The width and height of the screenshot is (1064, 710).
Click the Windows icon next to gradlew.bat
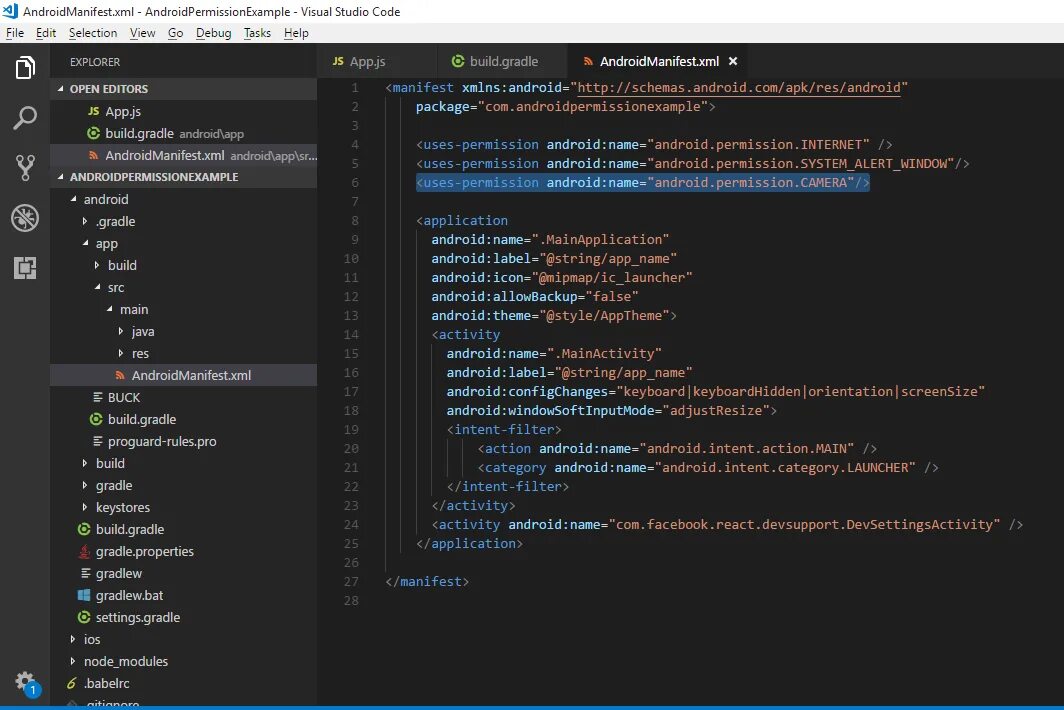tap(84, 595)
